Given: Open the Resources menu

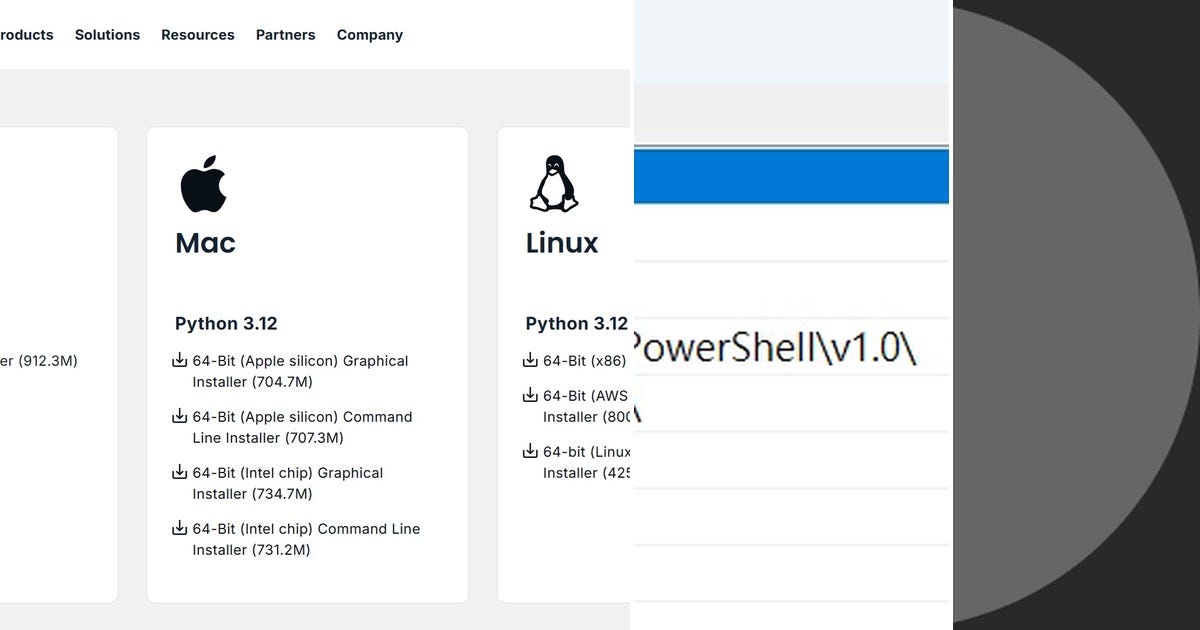Looking at the screenshot, I should pyautogui.click(x=198, y=34).
